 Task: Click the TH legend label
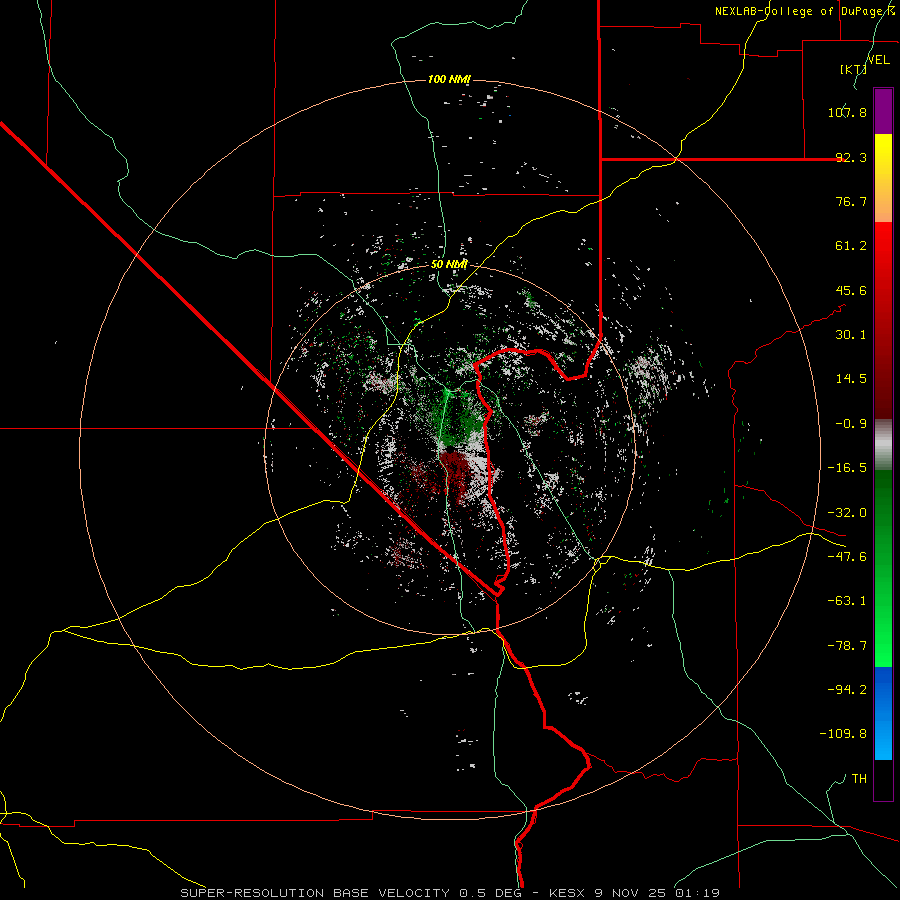(x=859, y=779)
